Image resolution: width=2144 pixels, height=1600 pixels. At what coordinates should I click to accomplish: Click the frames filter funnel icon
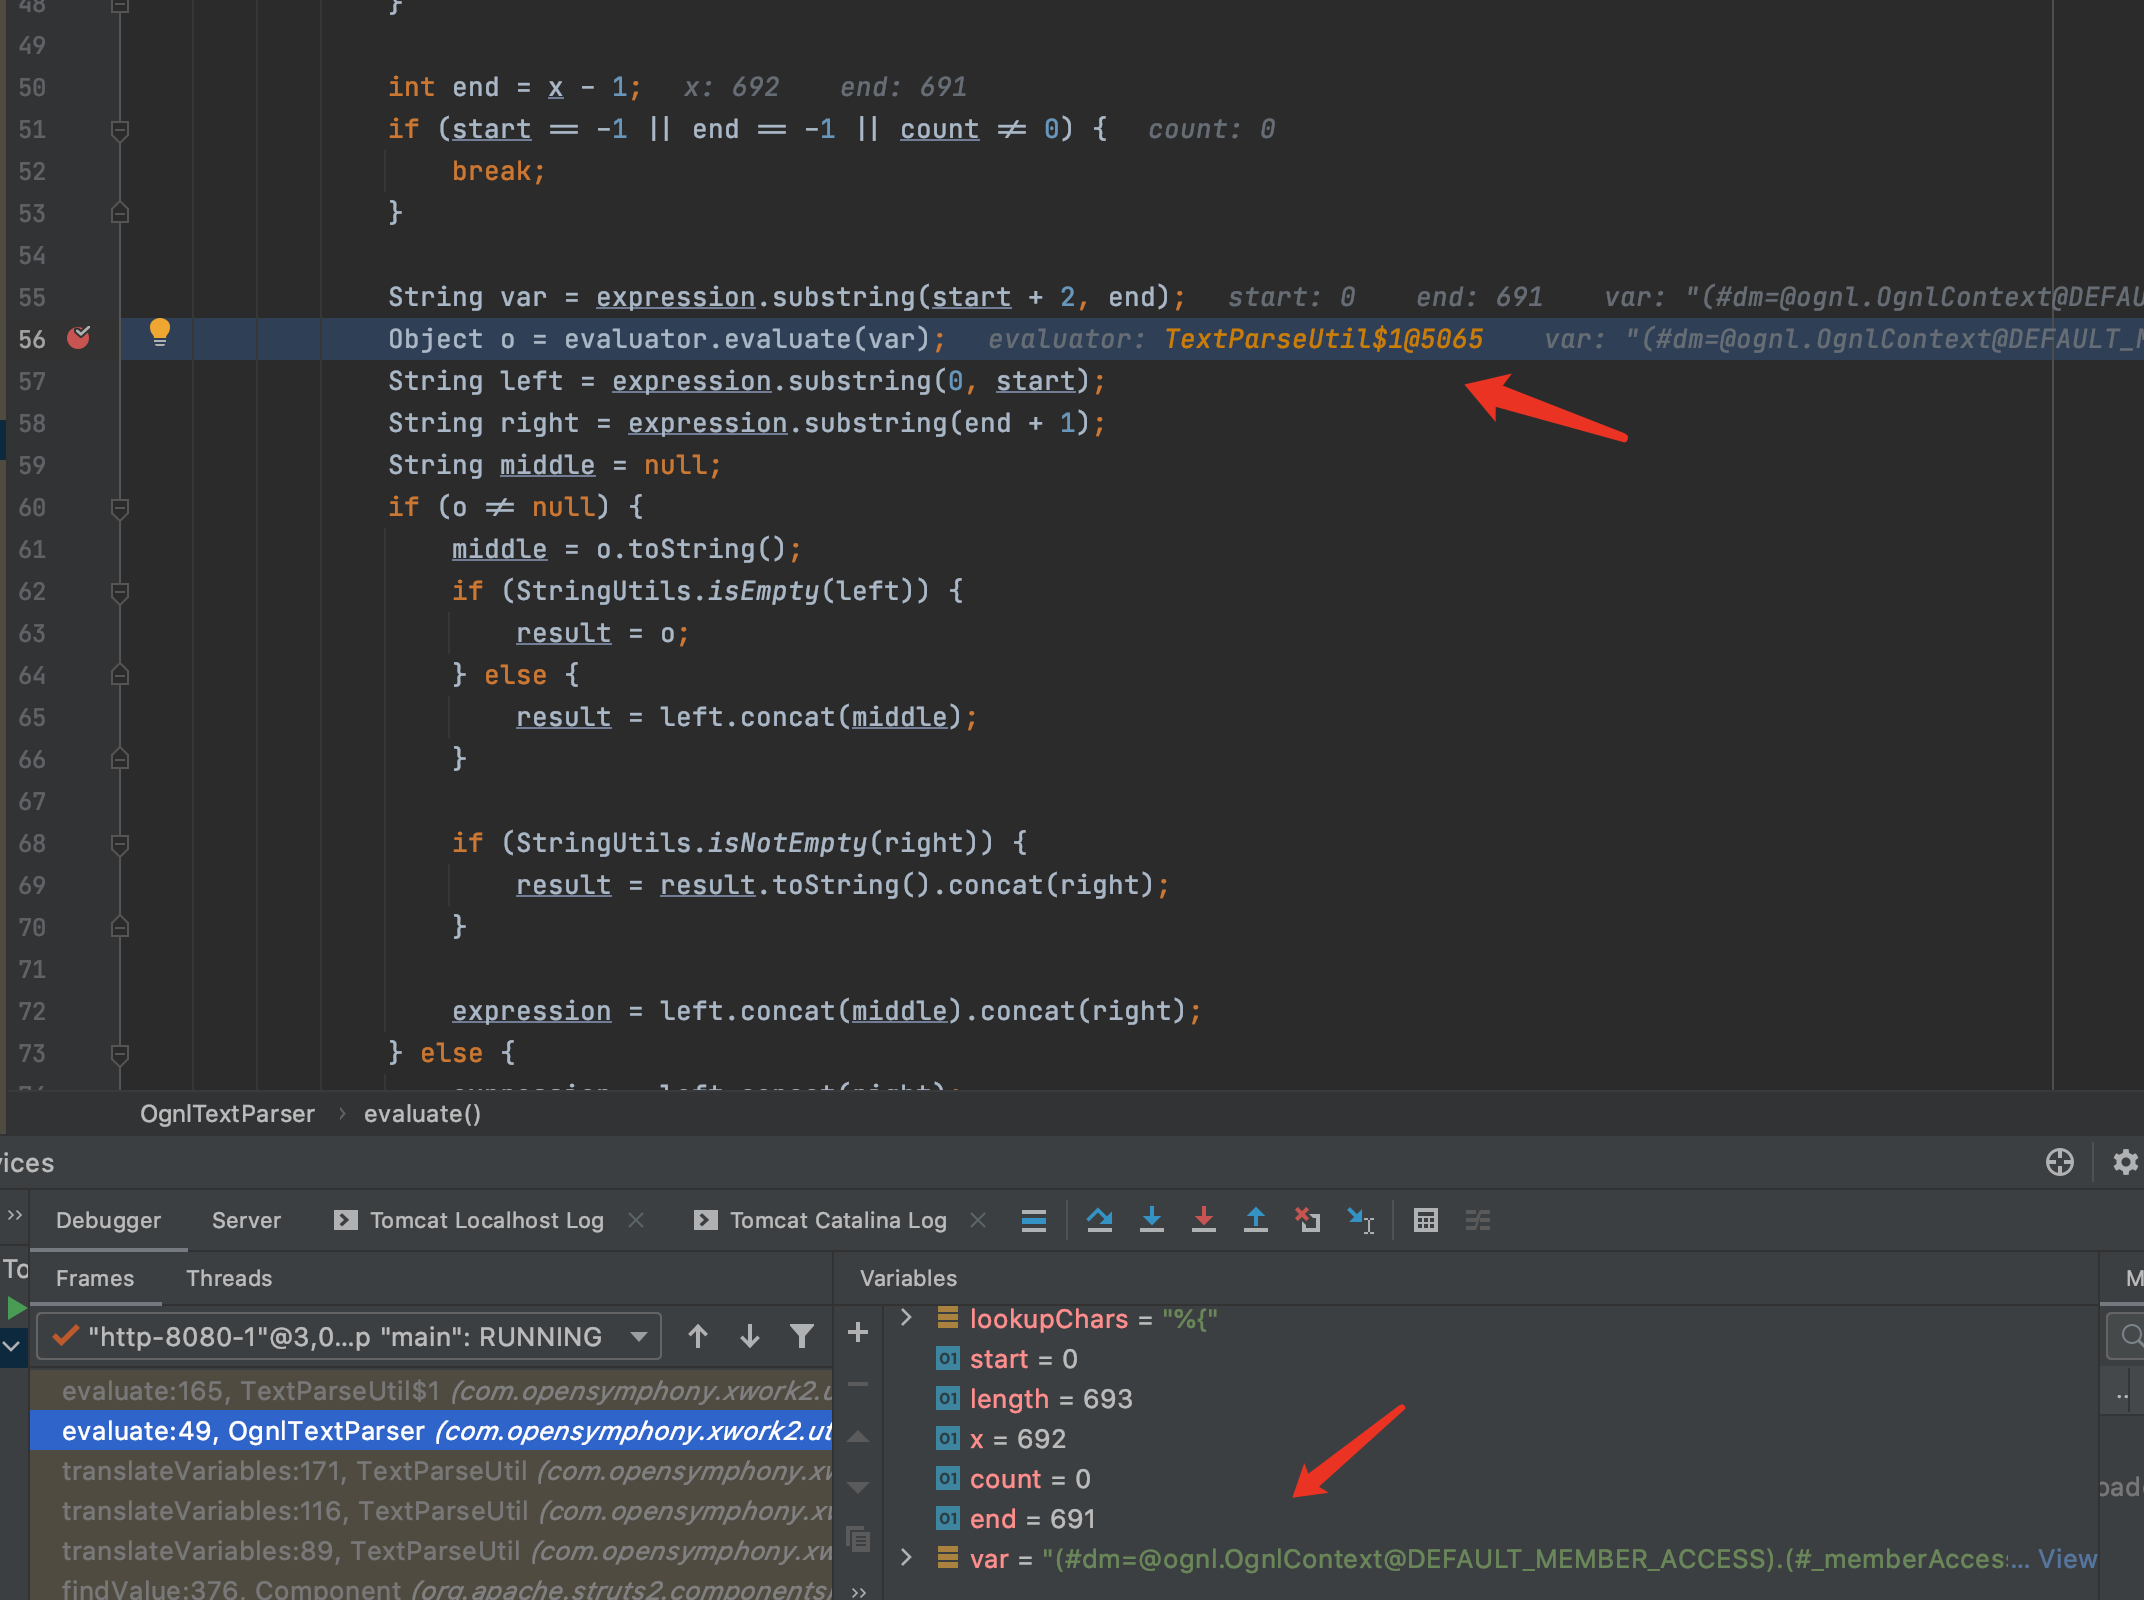(x=801, y=1336)
